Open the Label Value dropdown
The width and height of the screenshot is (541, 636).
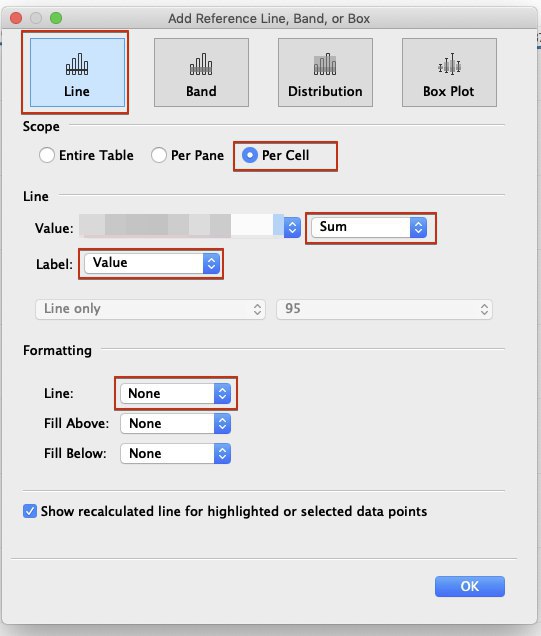tap(152, 263)
